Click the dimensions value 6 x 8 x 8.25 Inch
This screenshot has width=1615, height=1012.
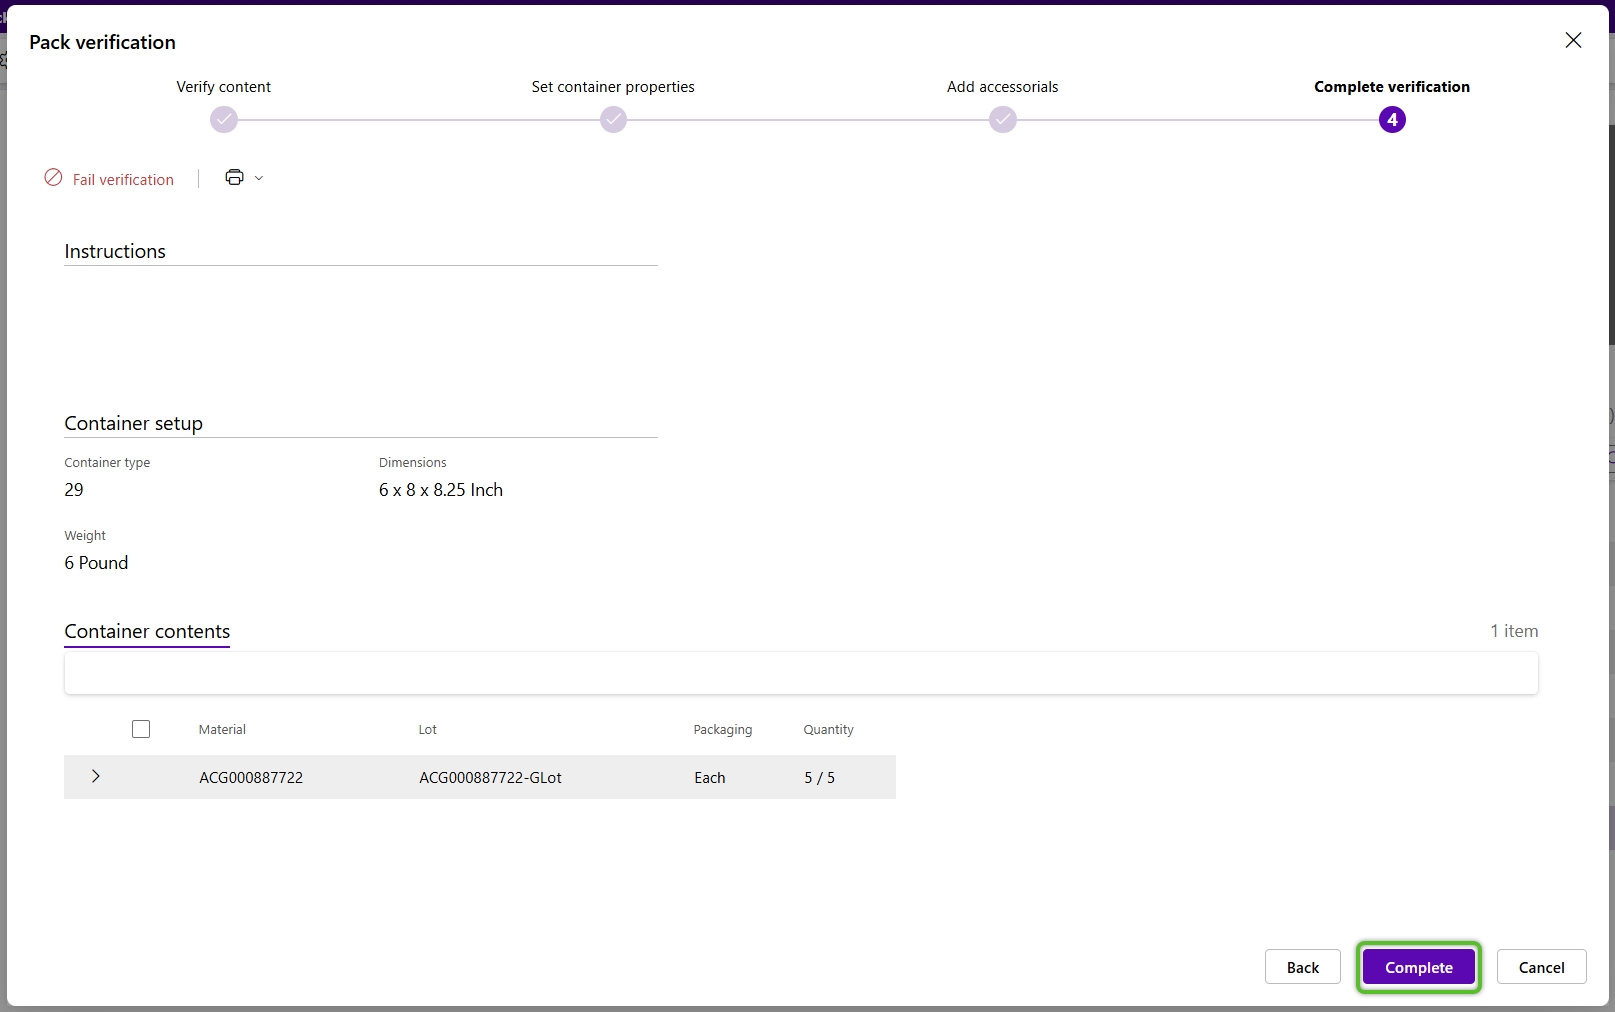[441, 490]
